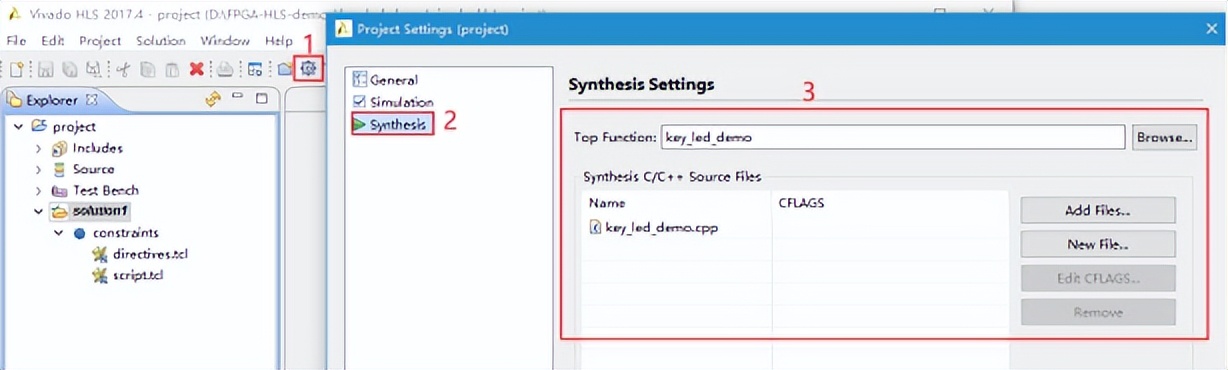1228x370 pixels.
Task: Click the Add Files... button
Action: 1098,210
